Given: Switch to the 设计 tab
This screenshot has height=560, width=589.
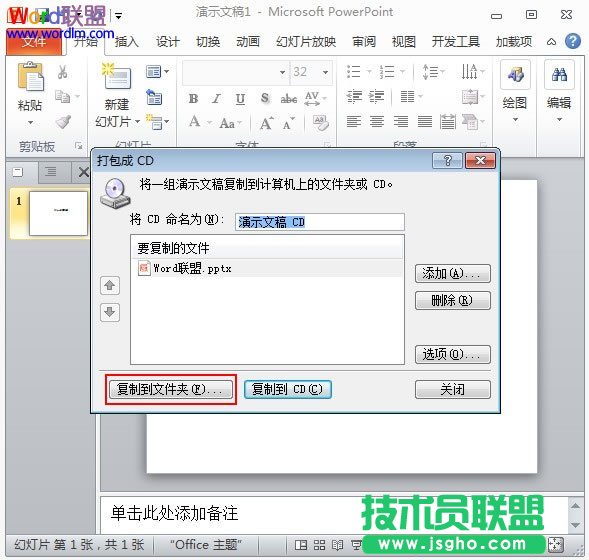Looking at the screenshot, I should (168, 41).
